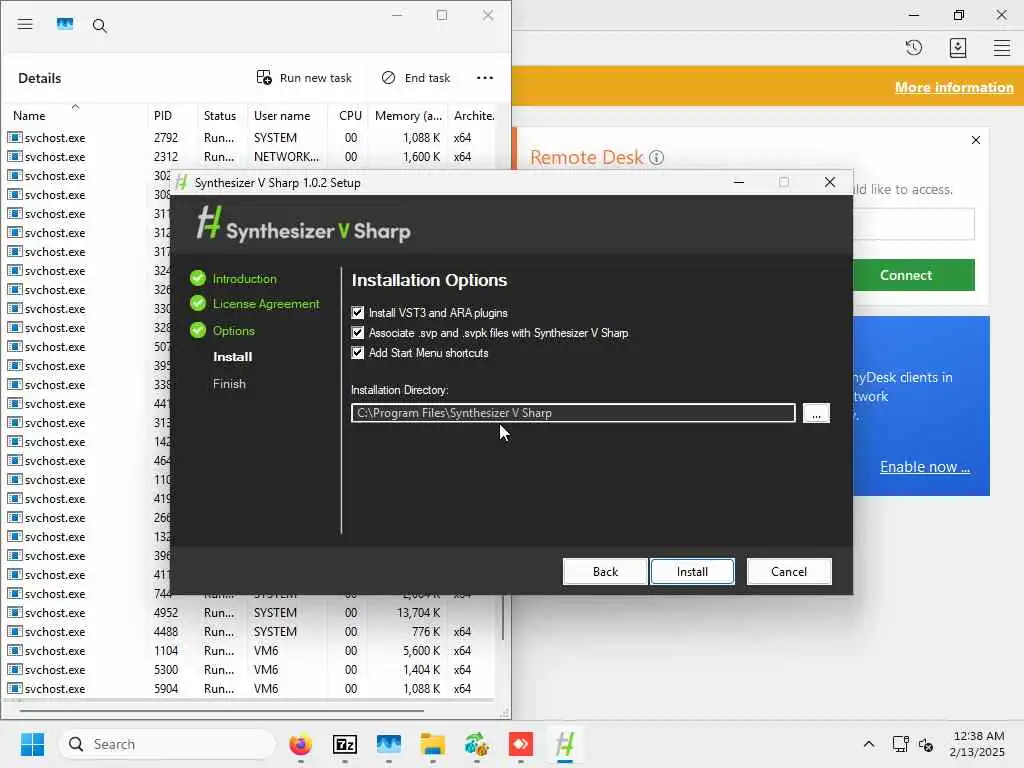Click the Connect button in AnyDesk
The image size is (1024, 768).
pos(913,275)
